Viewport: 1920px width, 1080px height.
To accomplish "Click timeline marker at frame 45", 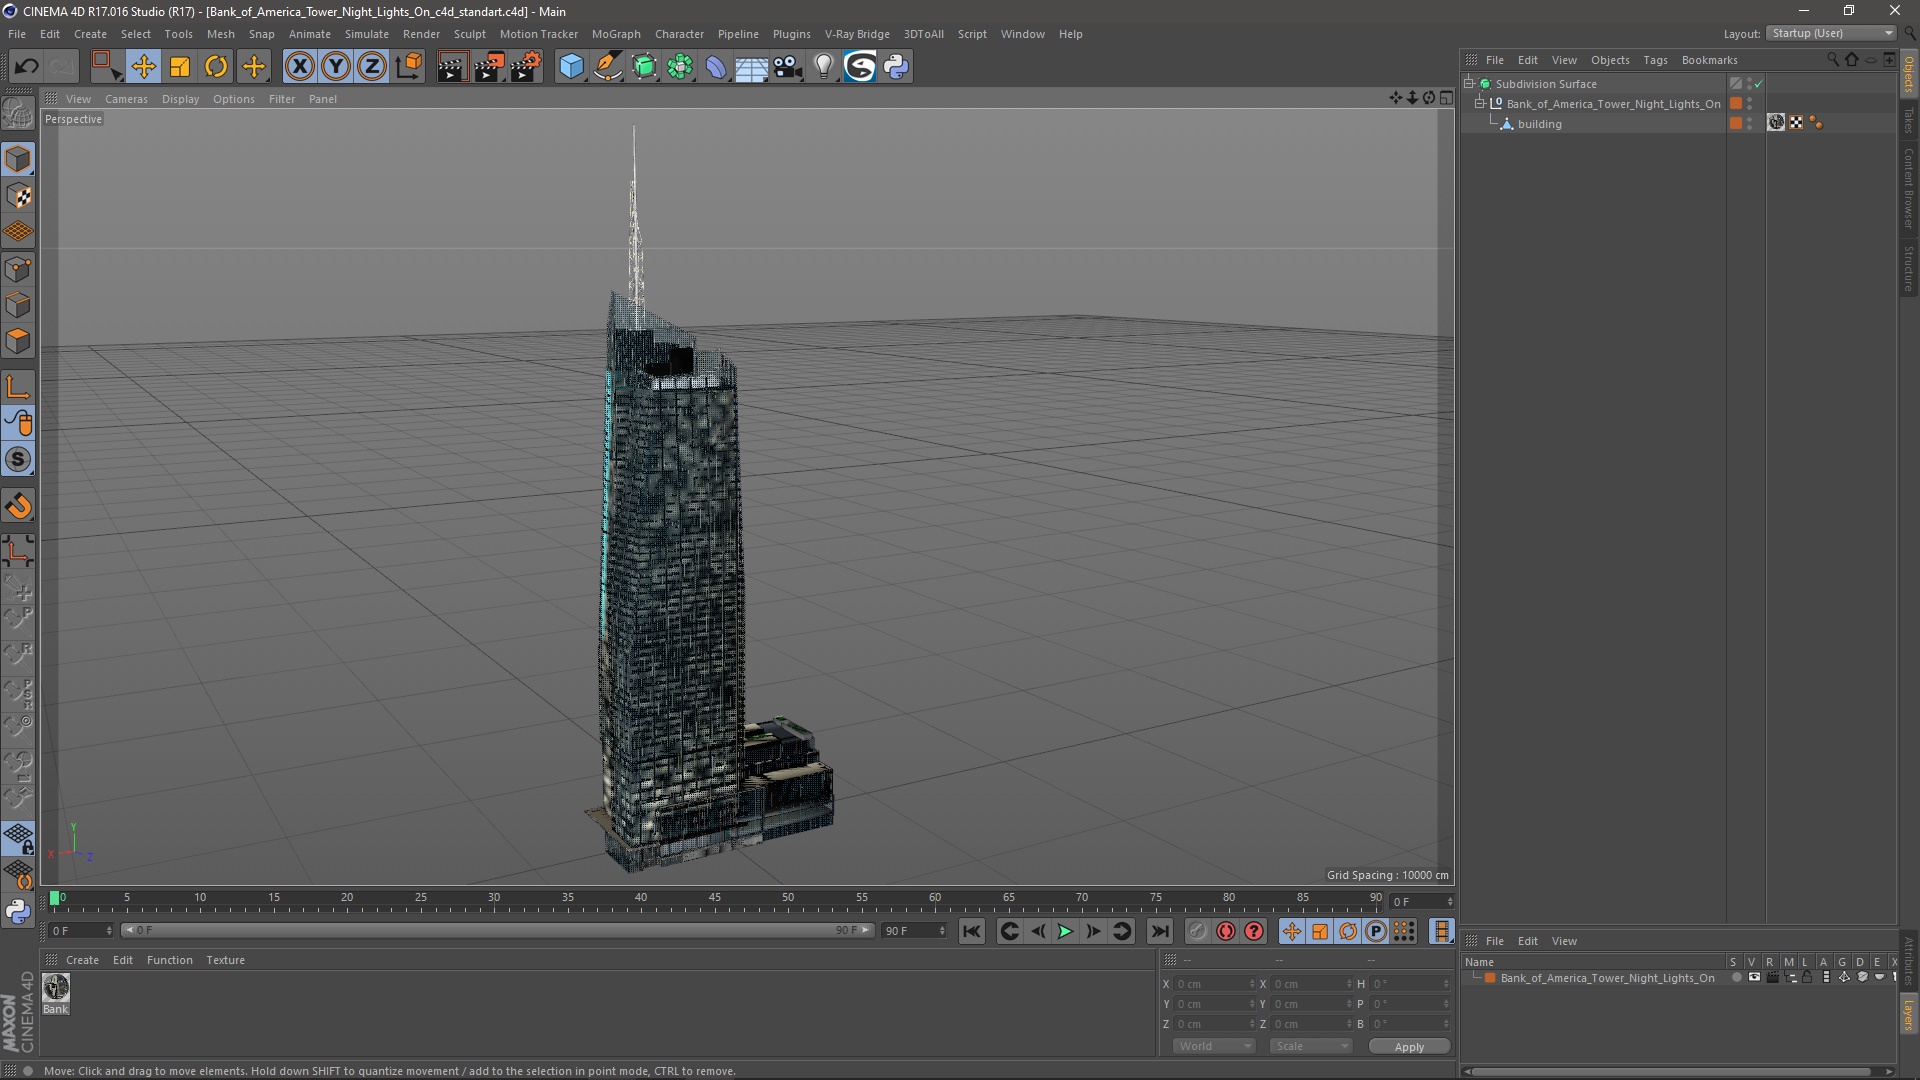I will (x=714, y=900).
